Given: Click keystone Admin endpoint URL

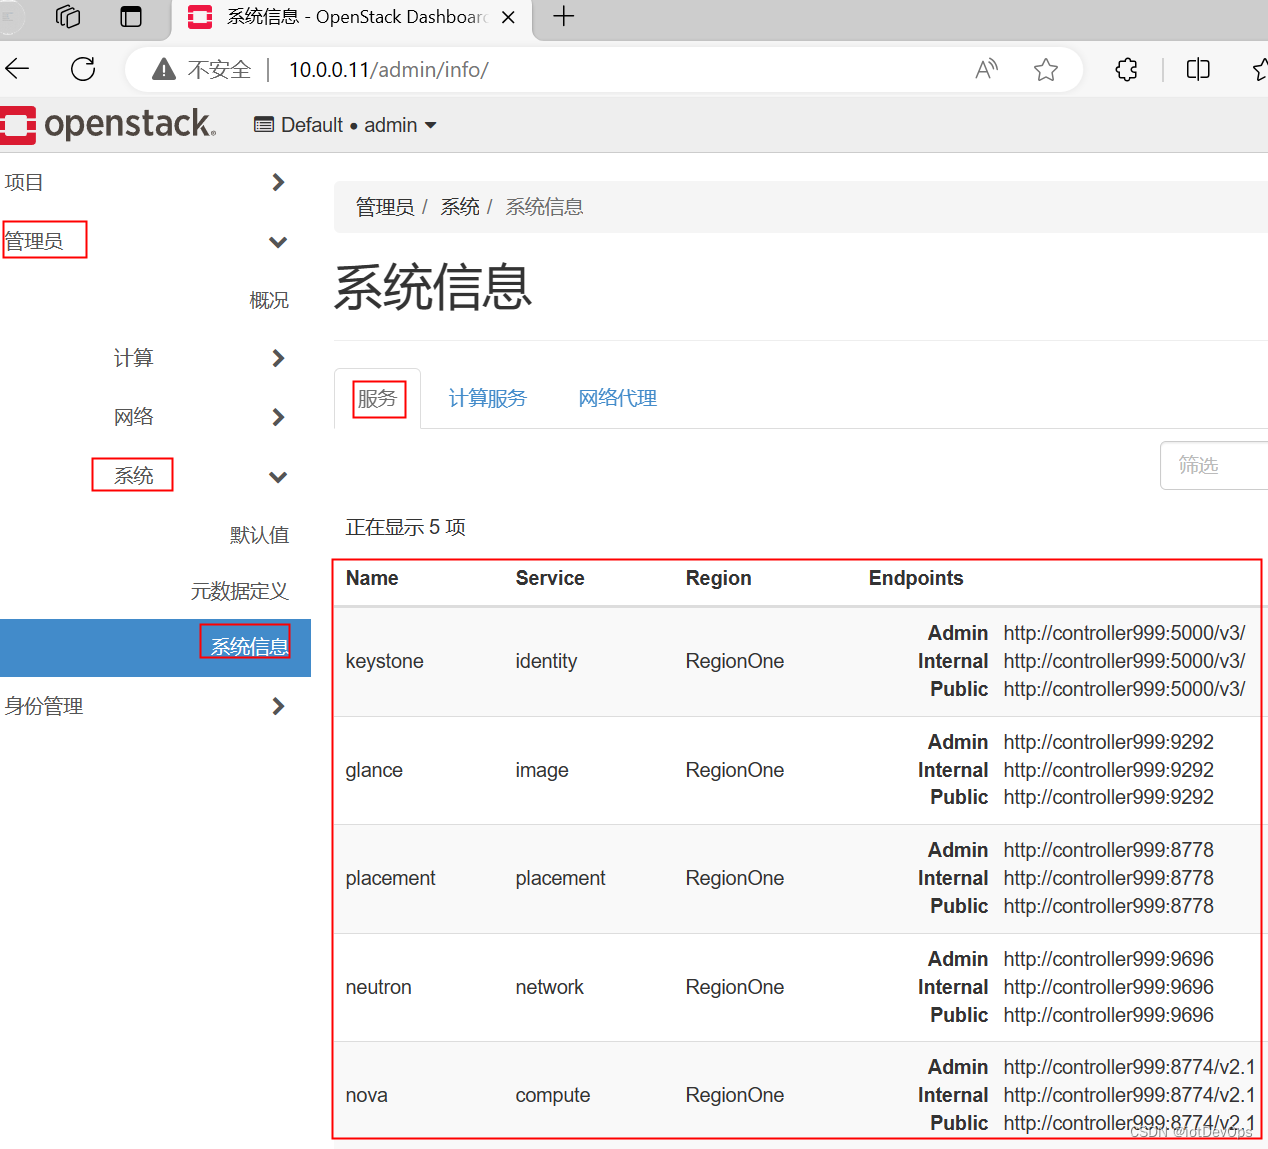Looking at the screenshot, I should point(1124,633).
